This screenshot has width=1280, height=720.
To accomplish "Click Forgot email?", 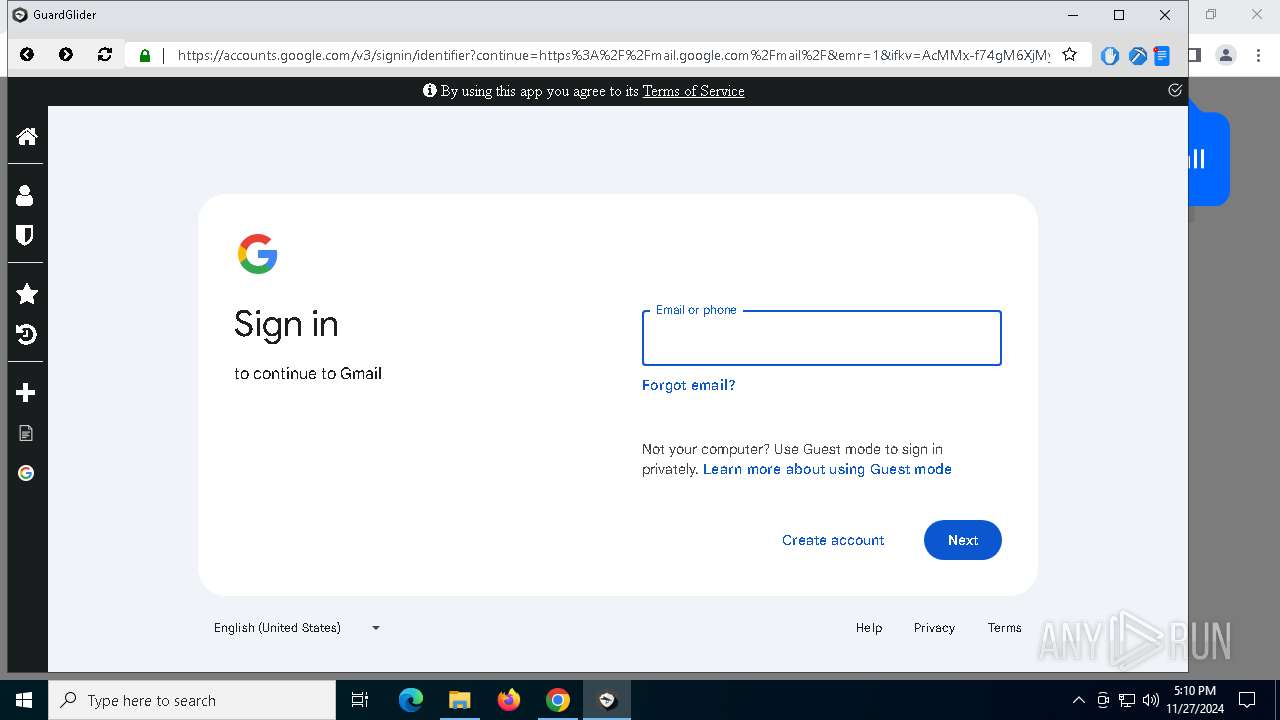I will pyautogui.click(x=688, y=385).
